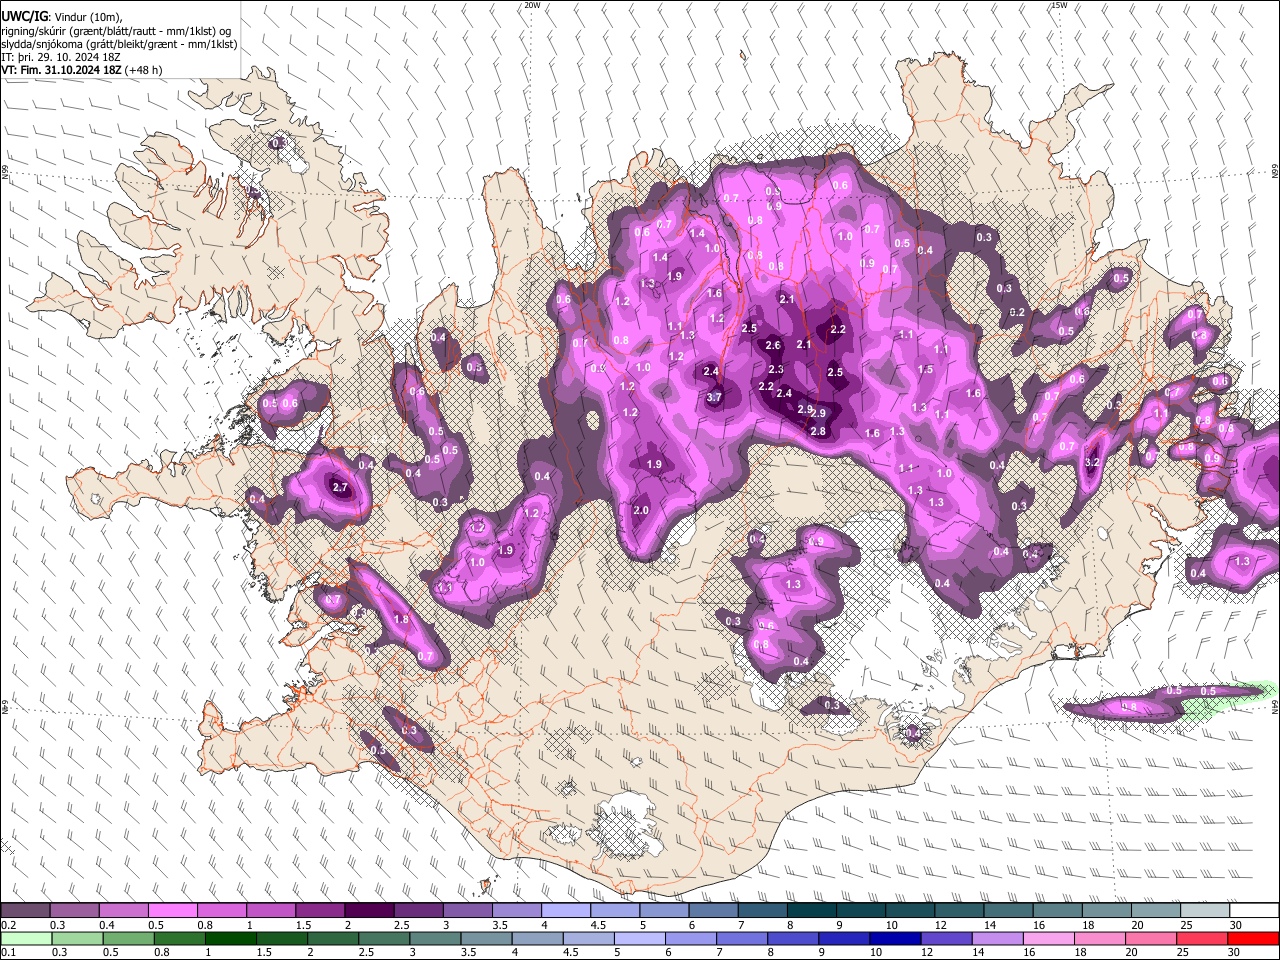Select the bright pink 0.5 snow-scale swatch

pos(172,911)
